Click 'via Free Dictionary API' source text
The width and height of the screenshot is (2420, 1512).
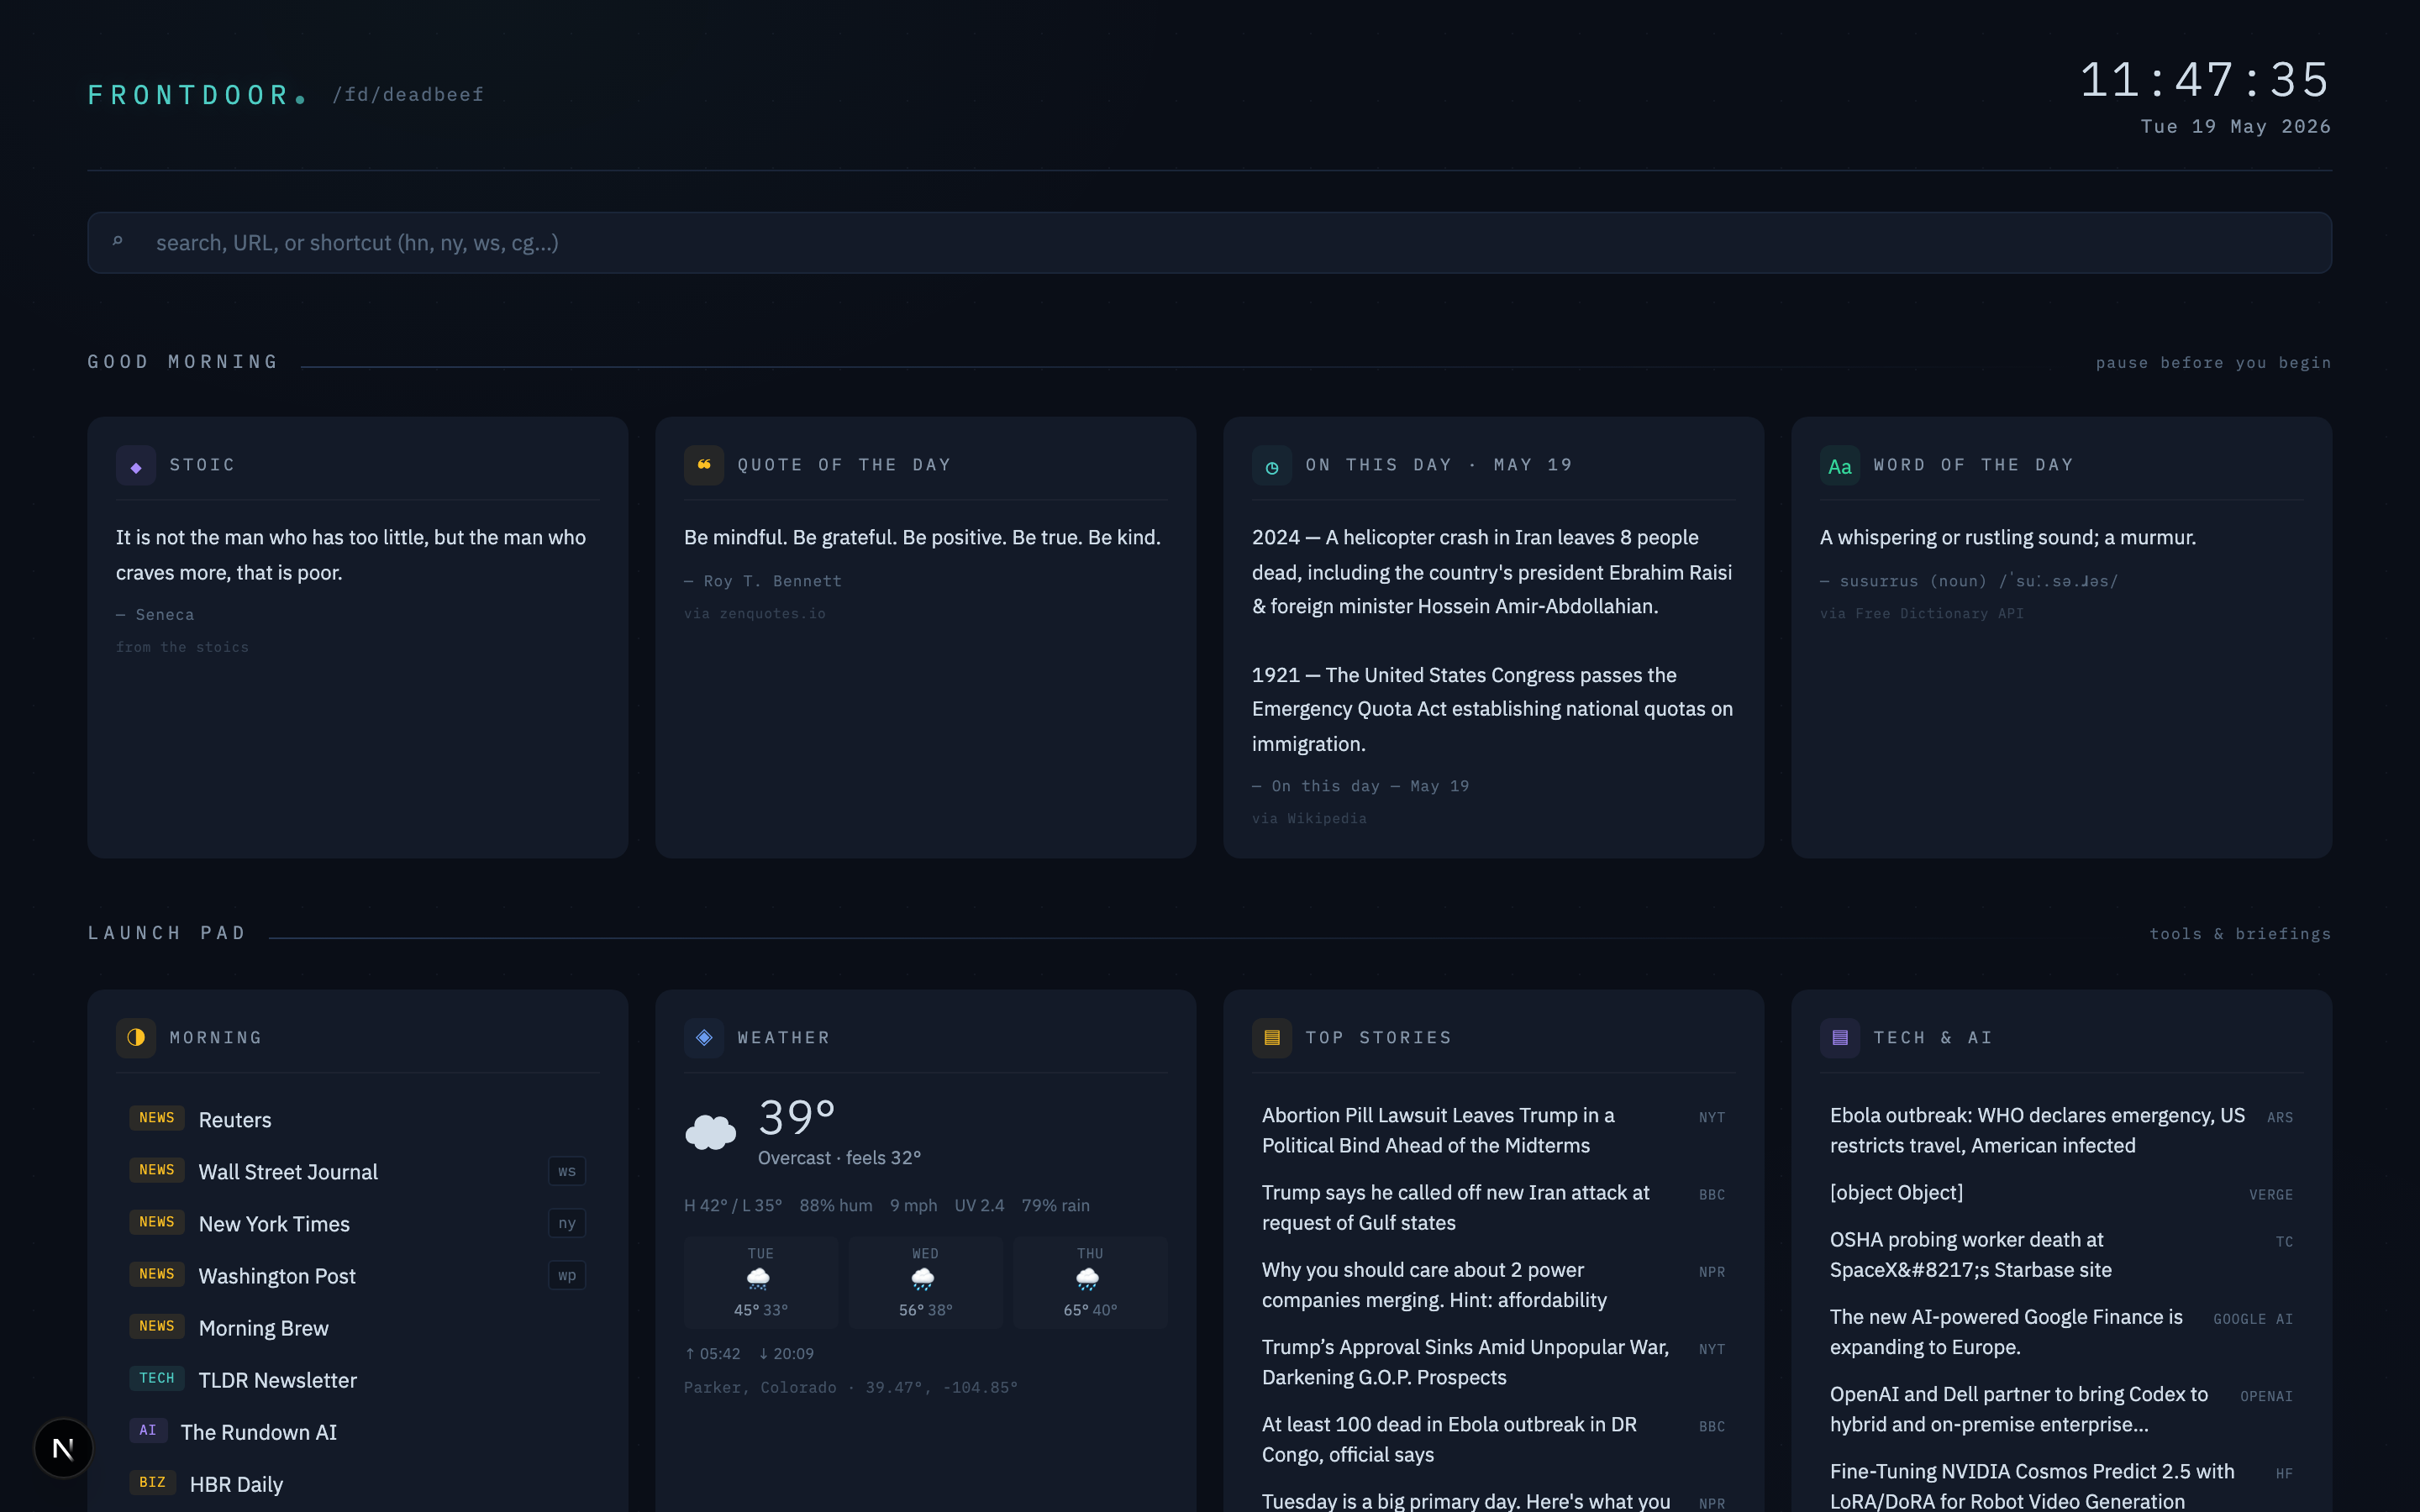coord(1922,614)
